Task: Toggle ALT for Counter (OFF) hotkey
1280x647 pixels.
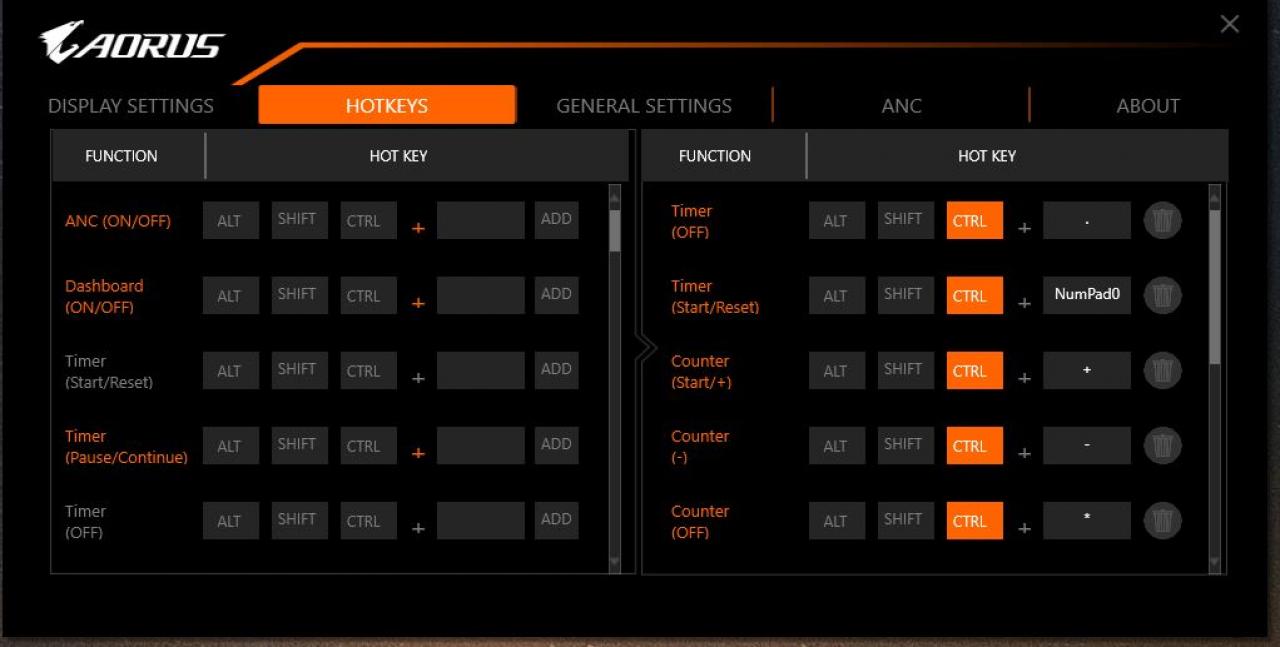Action: pos(837,521)
